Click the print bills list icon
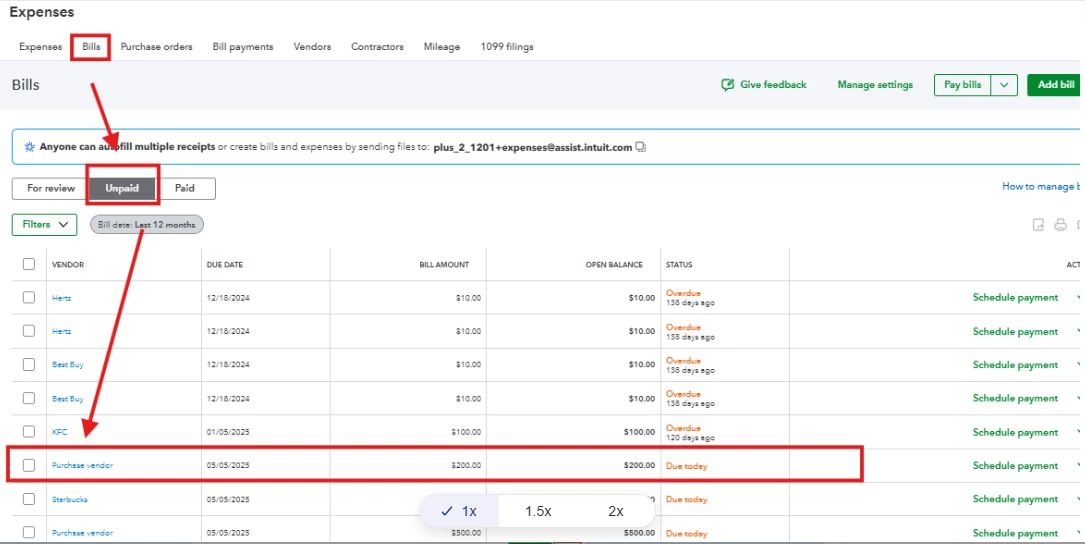Viewport: 1085px width, 544px height. point(1060,225)
